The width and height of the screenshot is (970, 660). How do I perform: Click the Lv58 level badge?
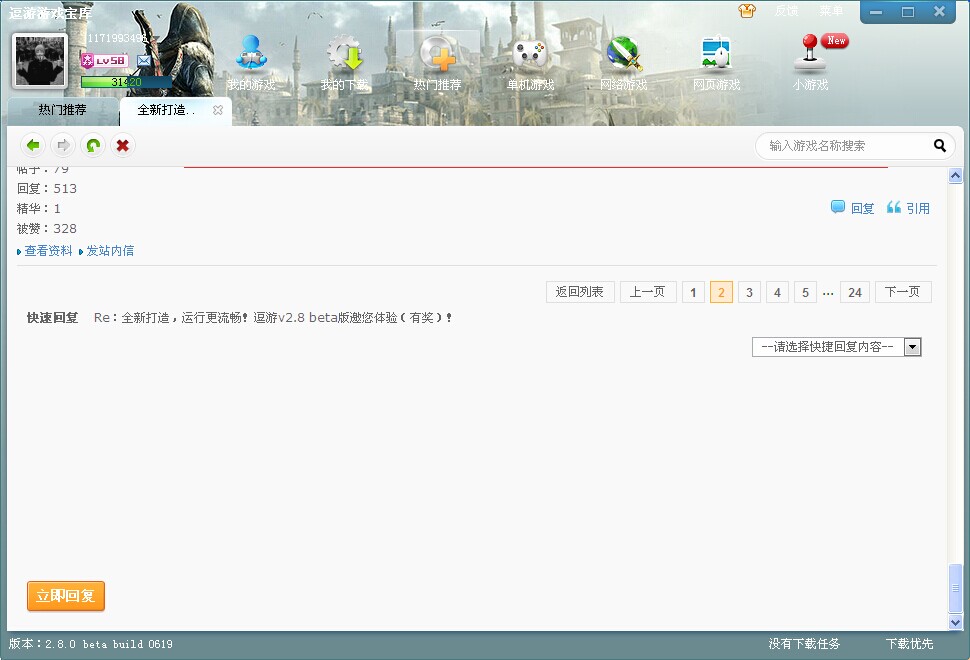tap(104, 61)
